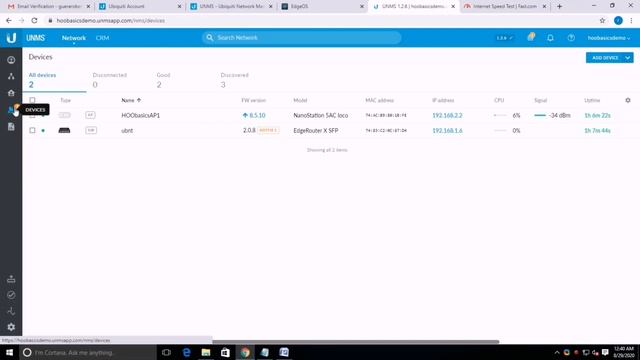The height and width of the screenshot is (360, 640).
Task: Open Task View on the taskbar
Action: click(166, 352)
